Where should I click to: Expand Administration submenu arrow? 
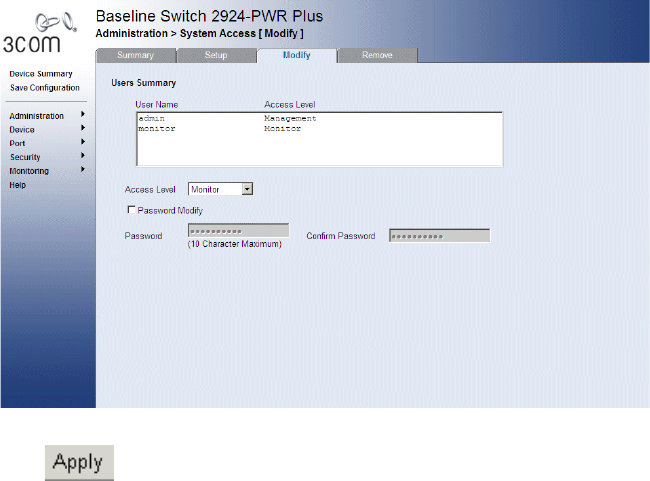click(x=83, y=114)
